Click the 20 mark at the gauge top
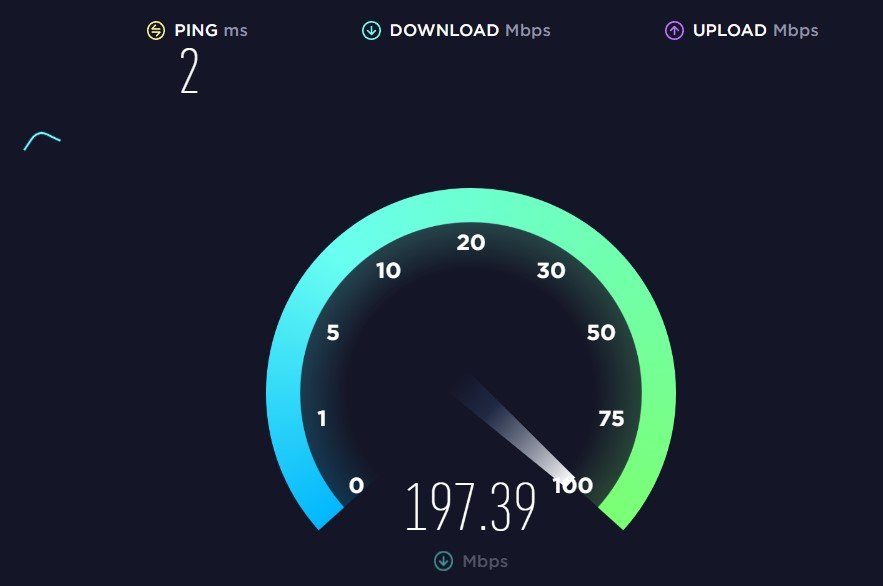Image resolution: width=883 pixels, height=586 pixels. [471, 243]
